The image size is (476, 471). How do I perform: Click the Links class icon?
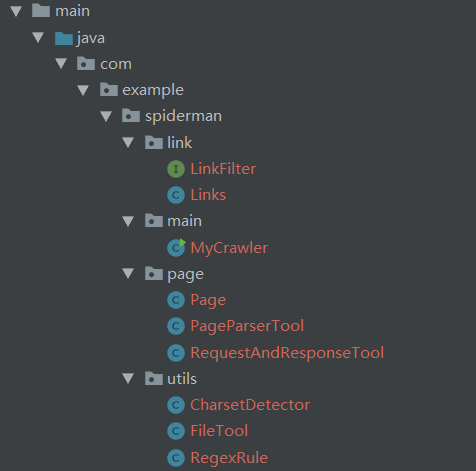point(176,195)
